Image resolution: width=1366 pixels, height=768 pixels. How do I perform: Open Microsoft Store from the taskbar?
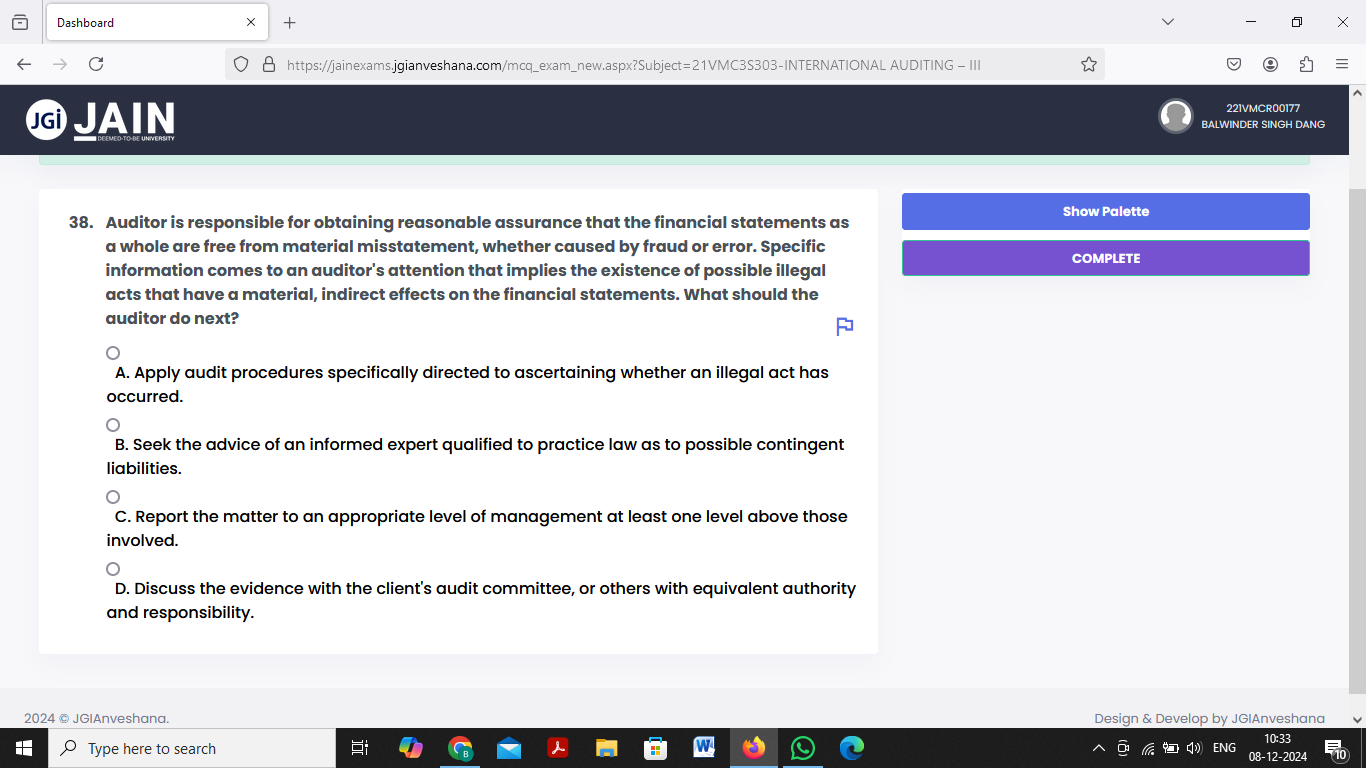point(655,748)
